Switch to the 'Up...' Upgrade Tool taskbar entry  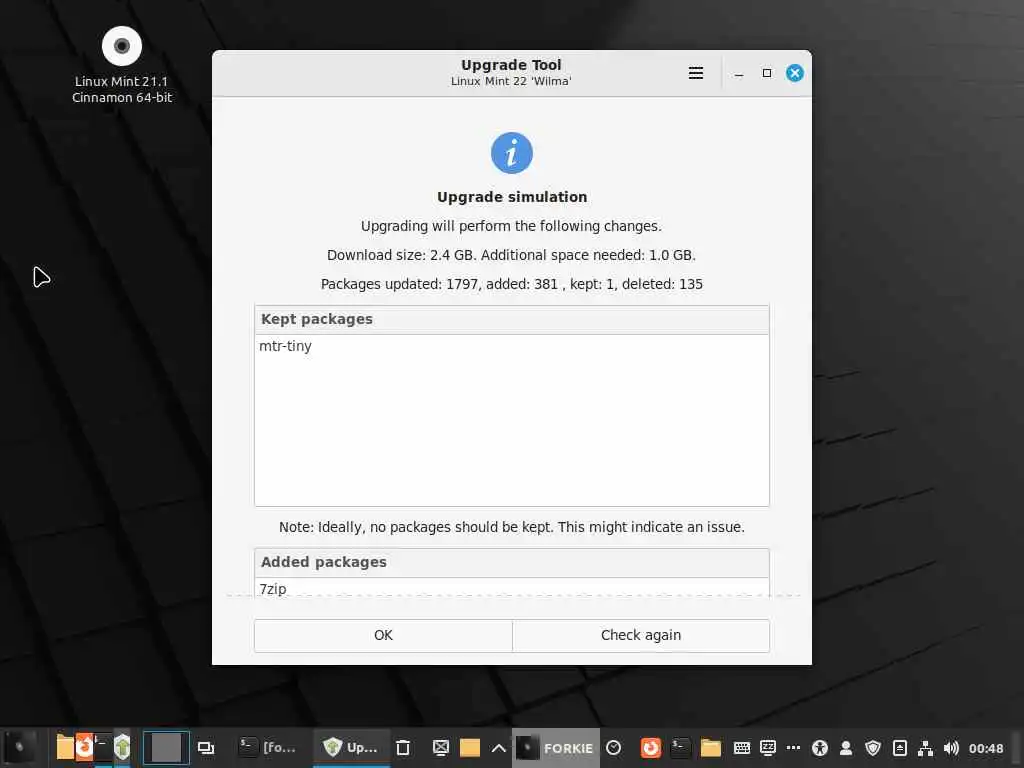(351, 748)
